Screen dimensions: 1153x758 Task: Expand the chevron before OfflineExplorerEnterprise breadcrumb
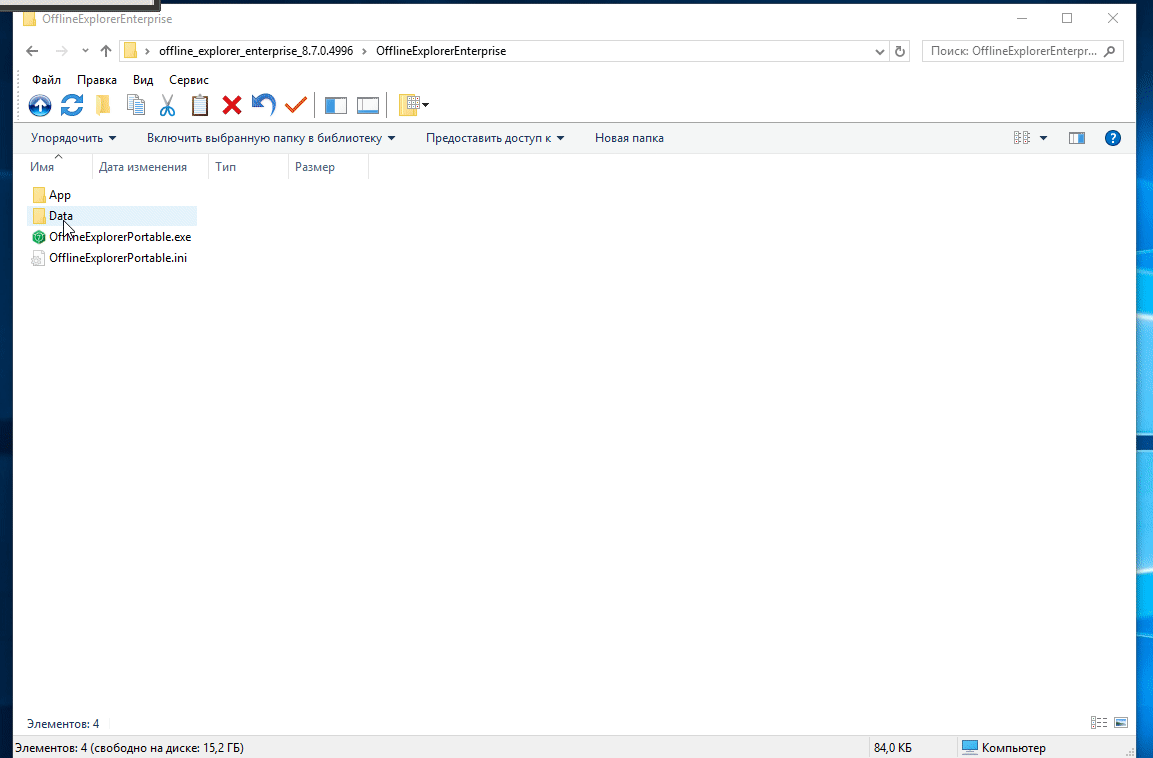[364, 51]
